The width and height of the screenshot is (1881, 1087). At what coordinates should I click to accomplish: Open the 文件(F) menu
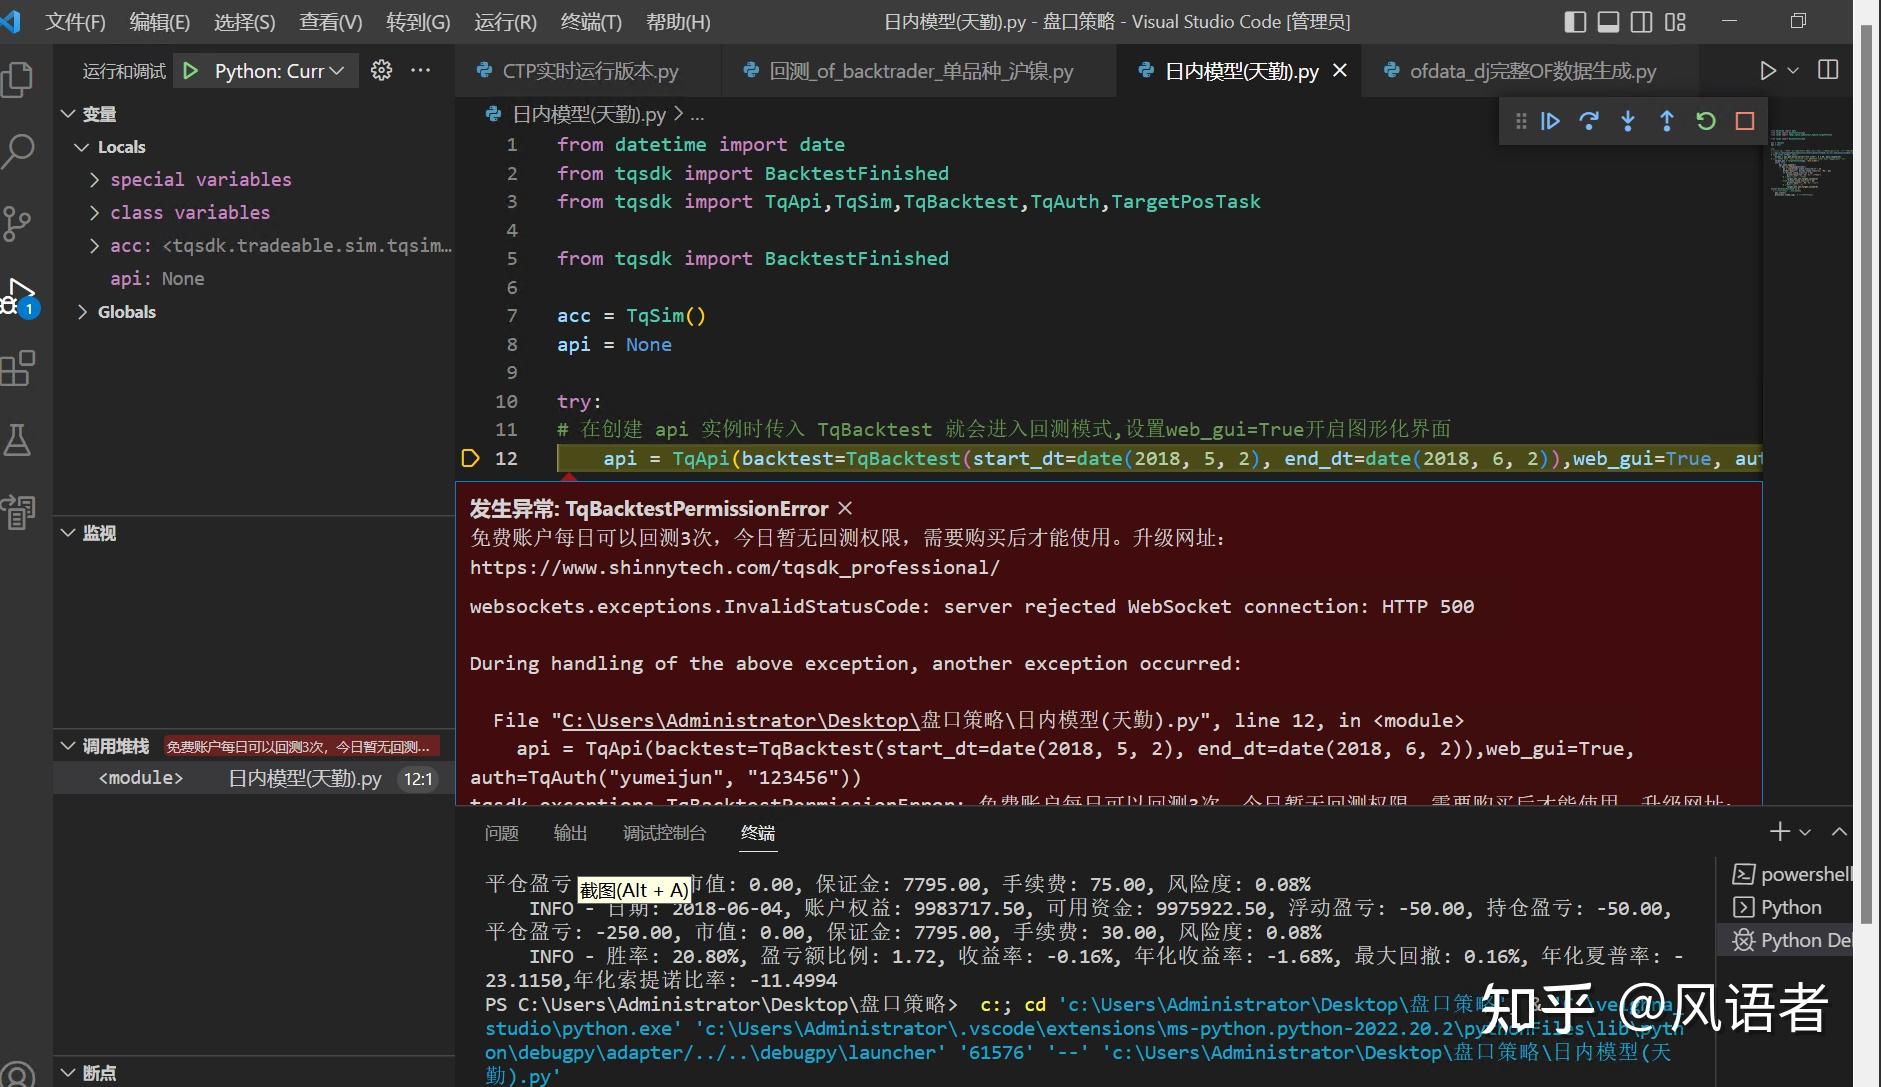(x=75, y=22)
